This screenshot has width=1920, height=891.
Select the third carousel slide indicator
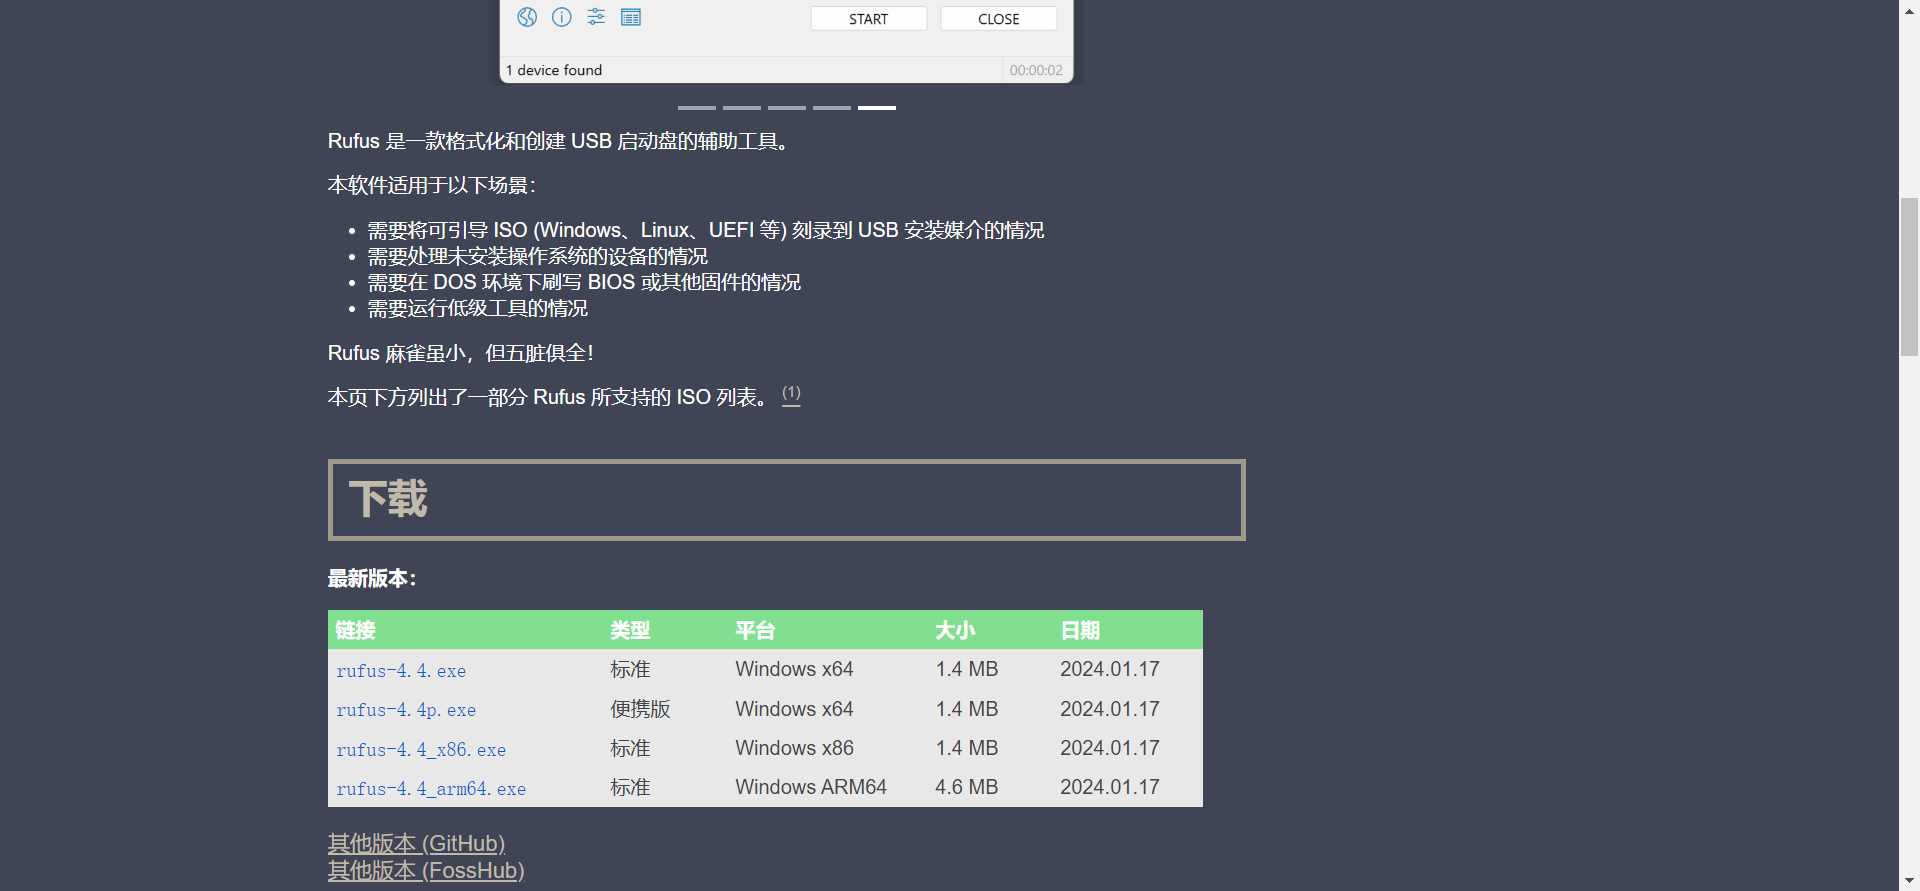tap(786, 107)
